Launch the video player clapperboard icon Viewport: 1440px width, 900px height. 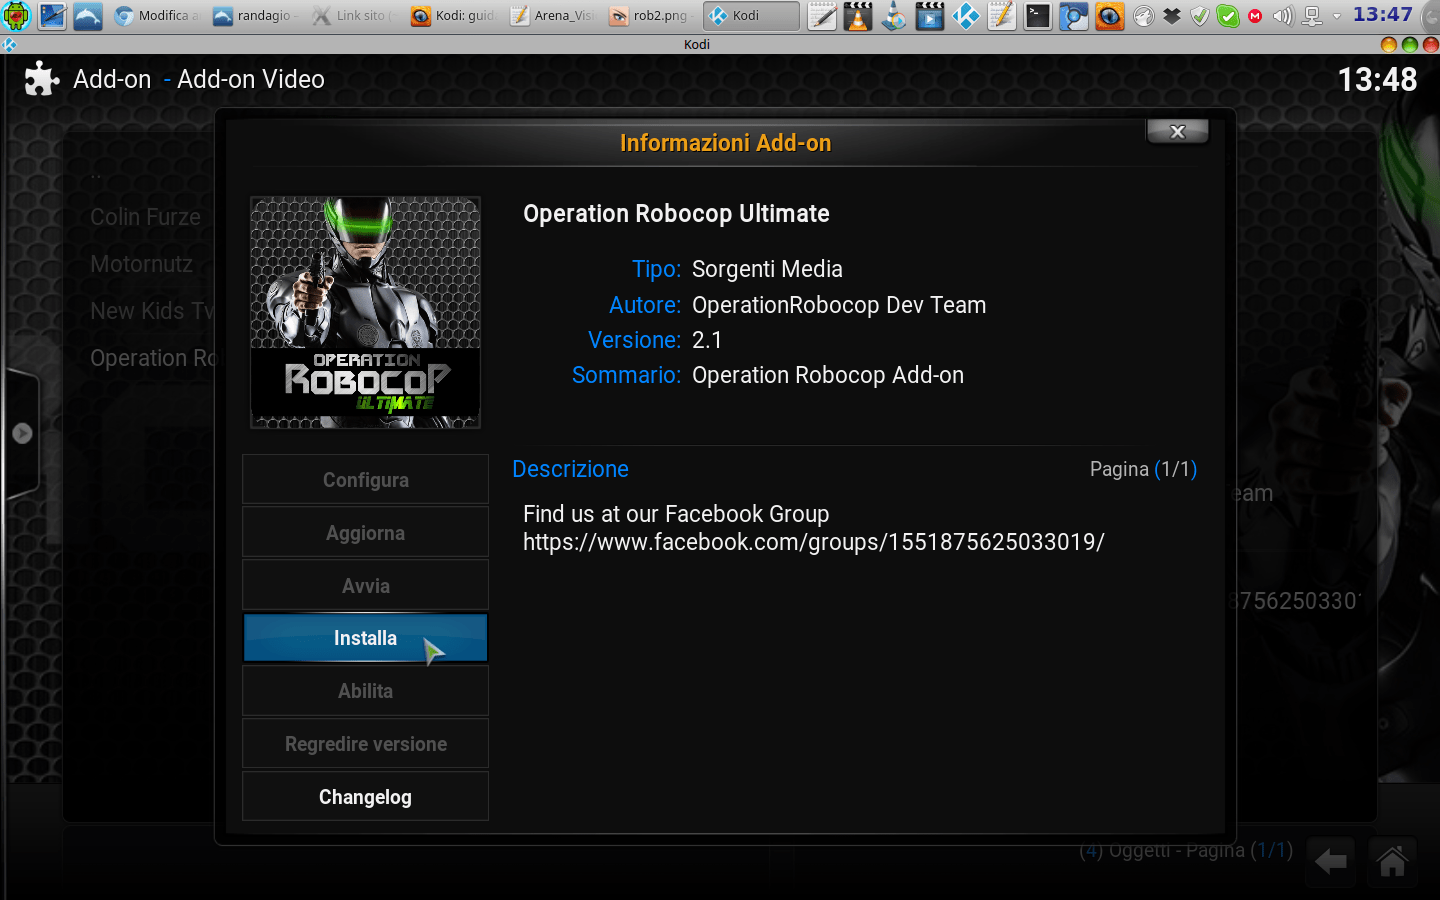[930, 15]
